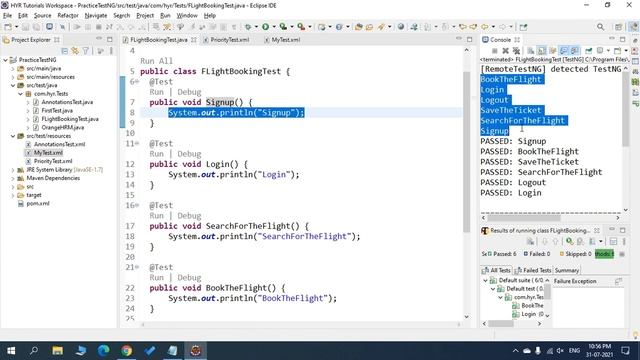Image resolution: width=640 pixels, height=360 pixels.
Task: Toggle Link with Editor in Project Explorer
Action: (x=75, y=51)
